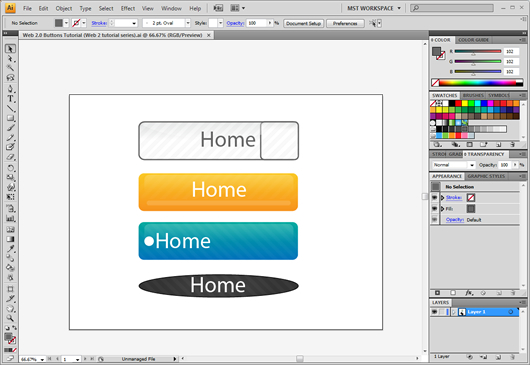The image size is (530, 365).
Task: Open fill color dropdown in control bar
Action: click(66, 23)
